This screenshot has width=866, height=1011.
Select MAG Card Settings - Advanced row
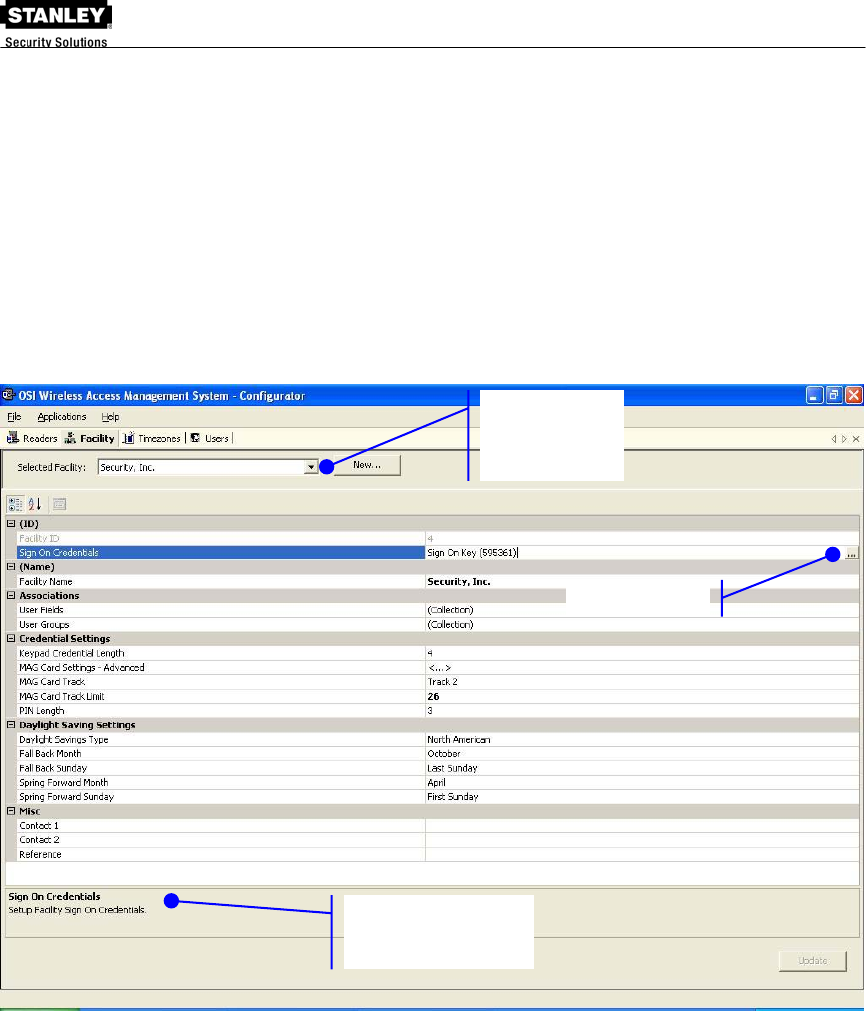point(221,667)
